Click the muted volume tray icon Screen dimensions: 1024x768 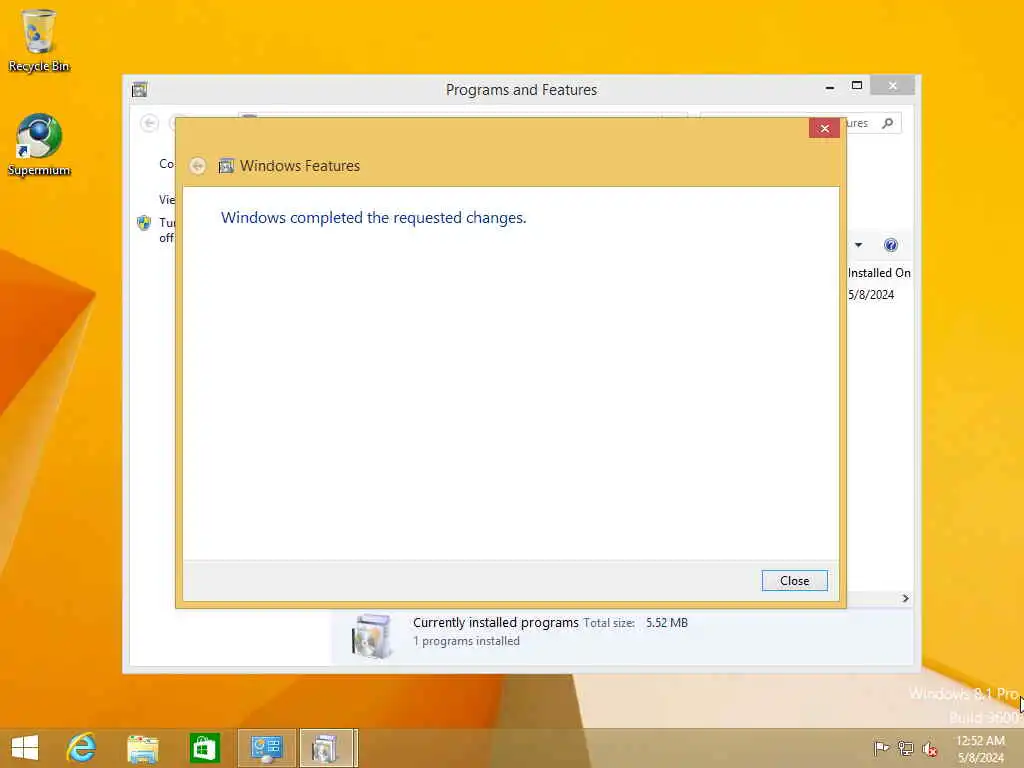click(x=929, y=749)
